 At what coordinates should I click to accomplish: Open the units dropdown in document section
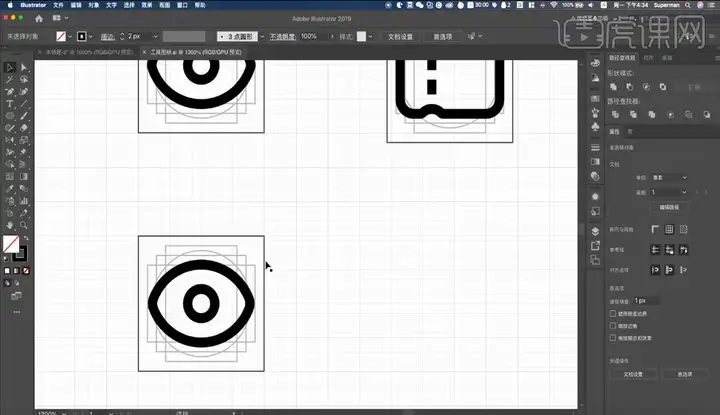point(669,177)
